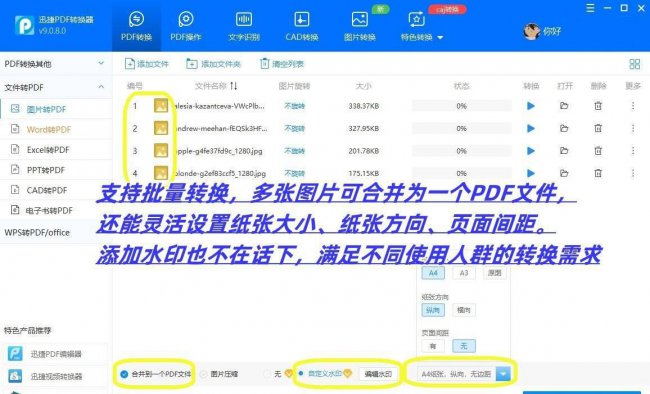Delete the apple-g4fe37fd9c file row

click(x=598, y=151)
